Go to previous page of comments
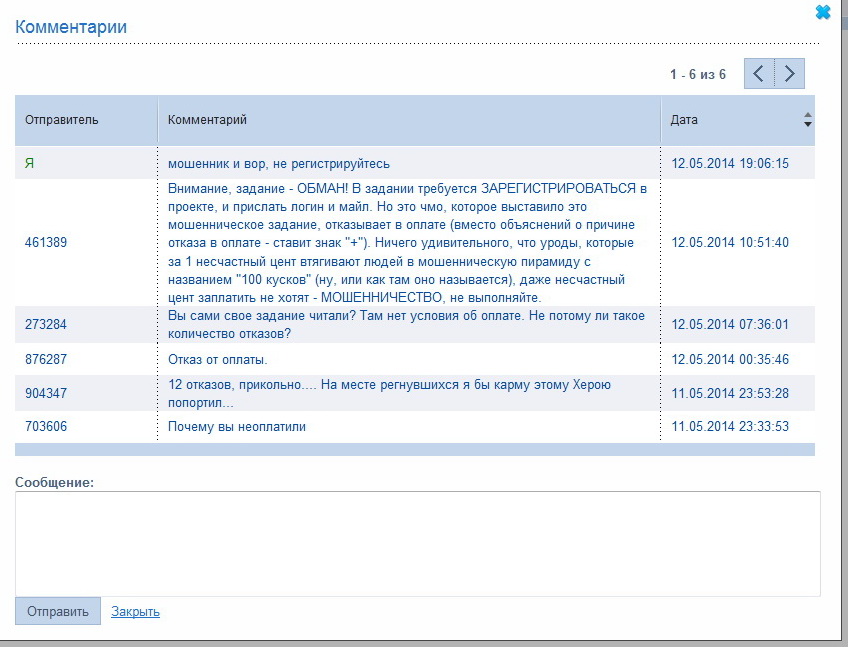The image size is (848, 647). tap(759, 74)
